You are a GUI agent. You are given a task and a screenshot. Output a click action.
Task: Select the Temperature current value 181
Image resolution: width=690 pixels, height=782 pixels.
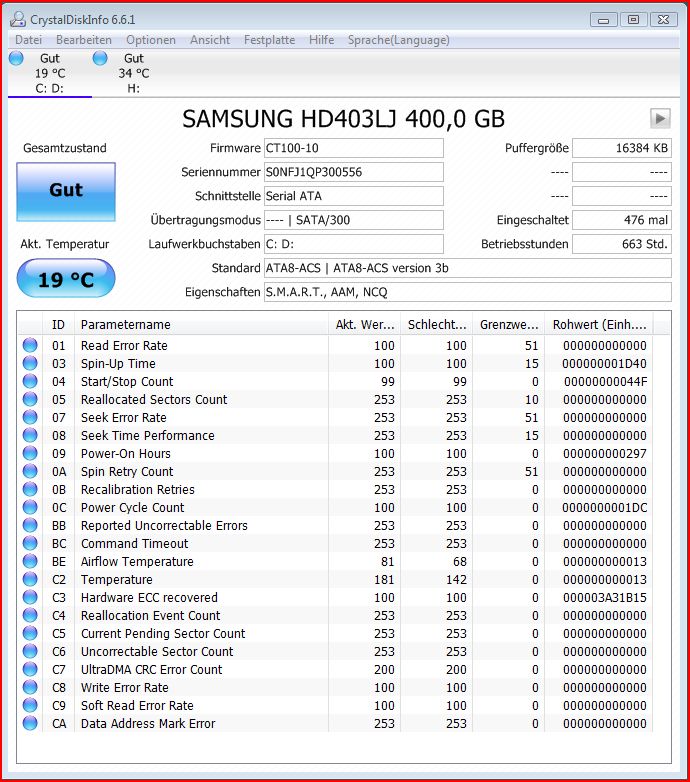(x=384, y=580)
